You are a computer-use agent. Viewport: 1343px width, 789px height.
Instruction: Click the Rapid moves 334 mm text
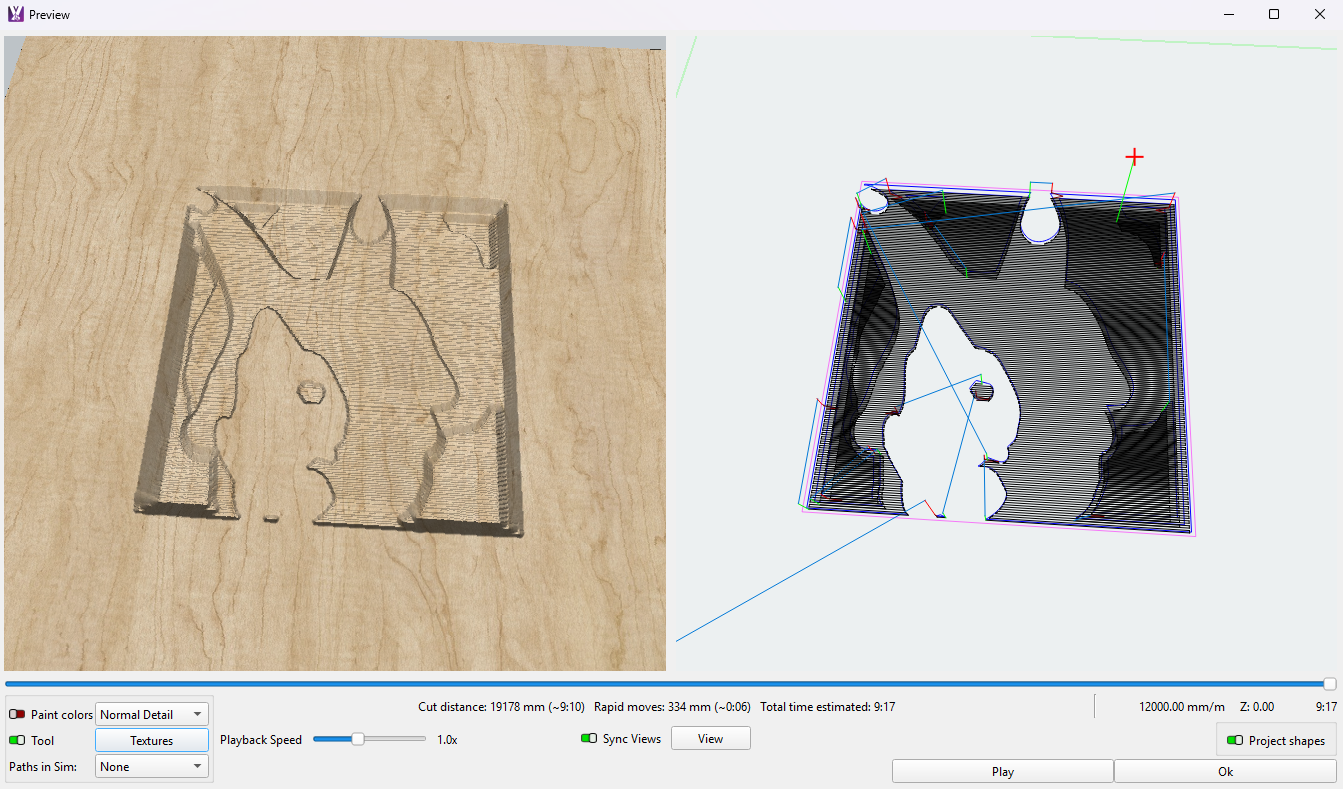[672, 707]
